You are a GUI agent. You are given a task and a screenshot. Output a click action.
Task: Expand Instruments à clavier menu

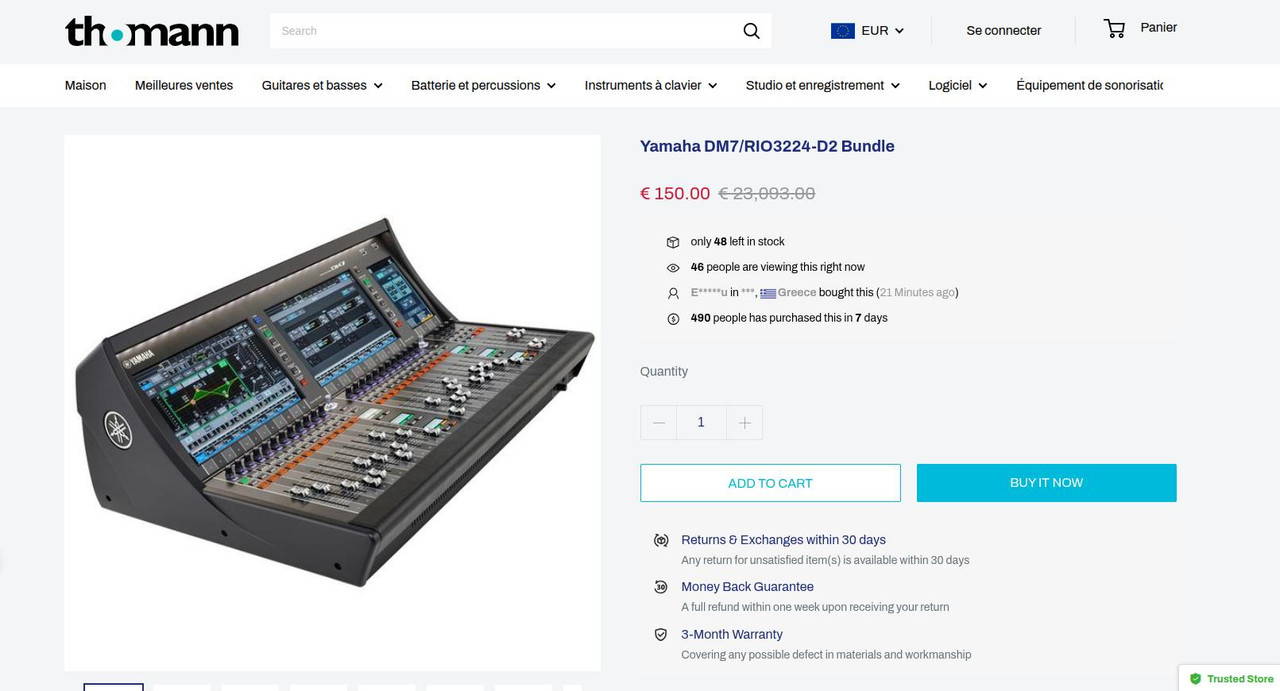click(x=651, y=86)
